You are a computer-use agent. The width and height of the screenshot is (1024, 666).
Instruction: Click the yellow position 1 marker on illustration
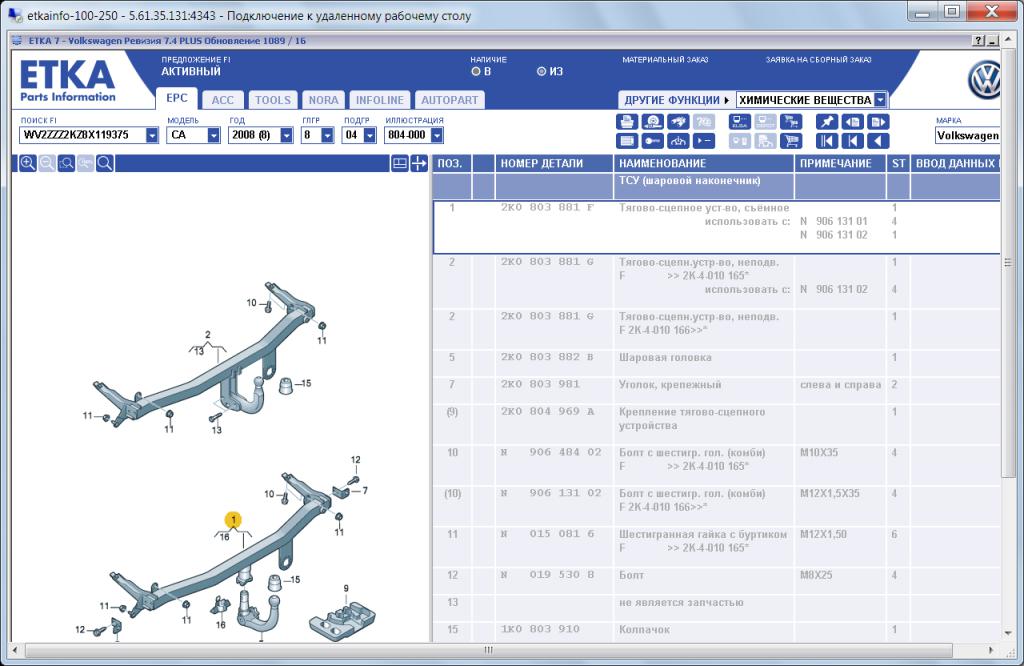(x=233, y=520)
